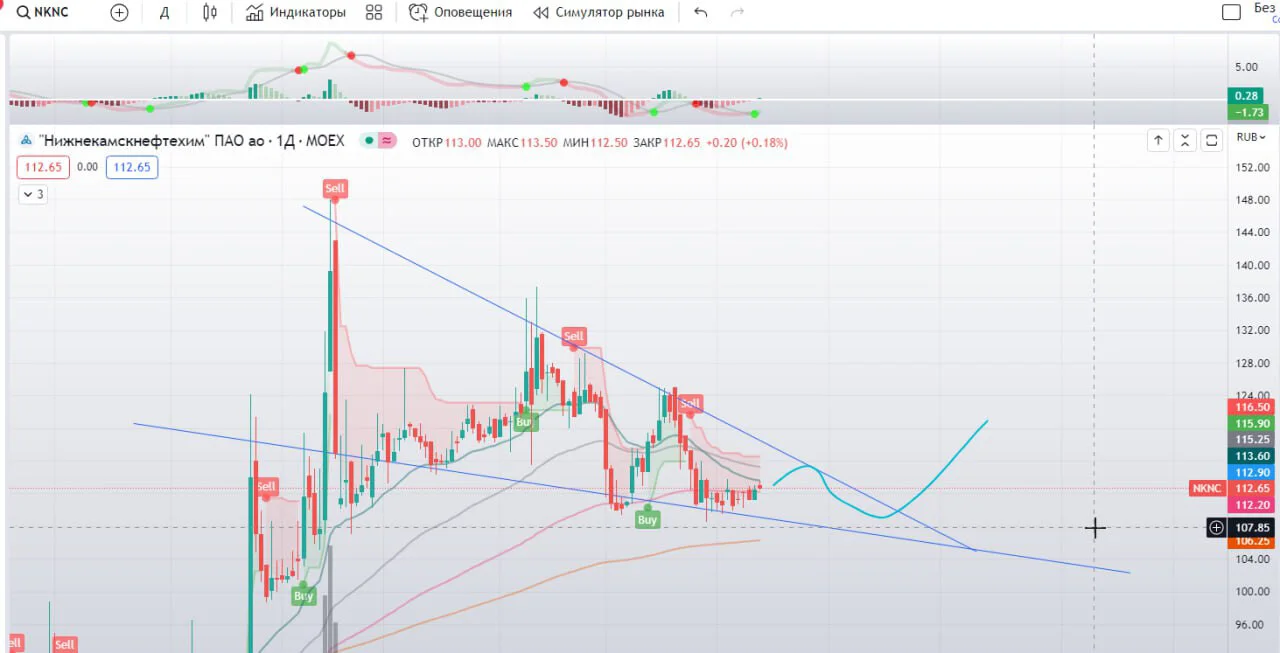This screenshot has width=1280, height=653.
Task: Select Sell marker near the 132 level
Action: pos(573,336)
